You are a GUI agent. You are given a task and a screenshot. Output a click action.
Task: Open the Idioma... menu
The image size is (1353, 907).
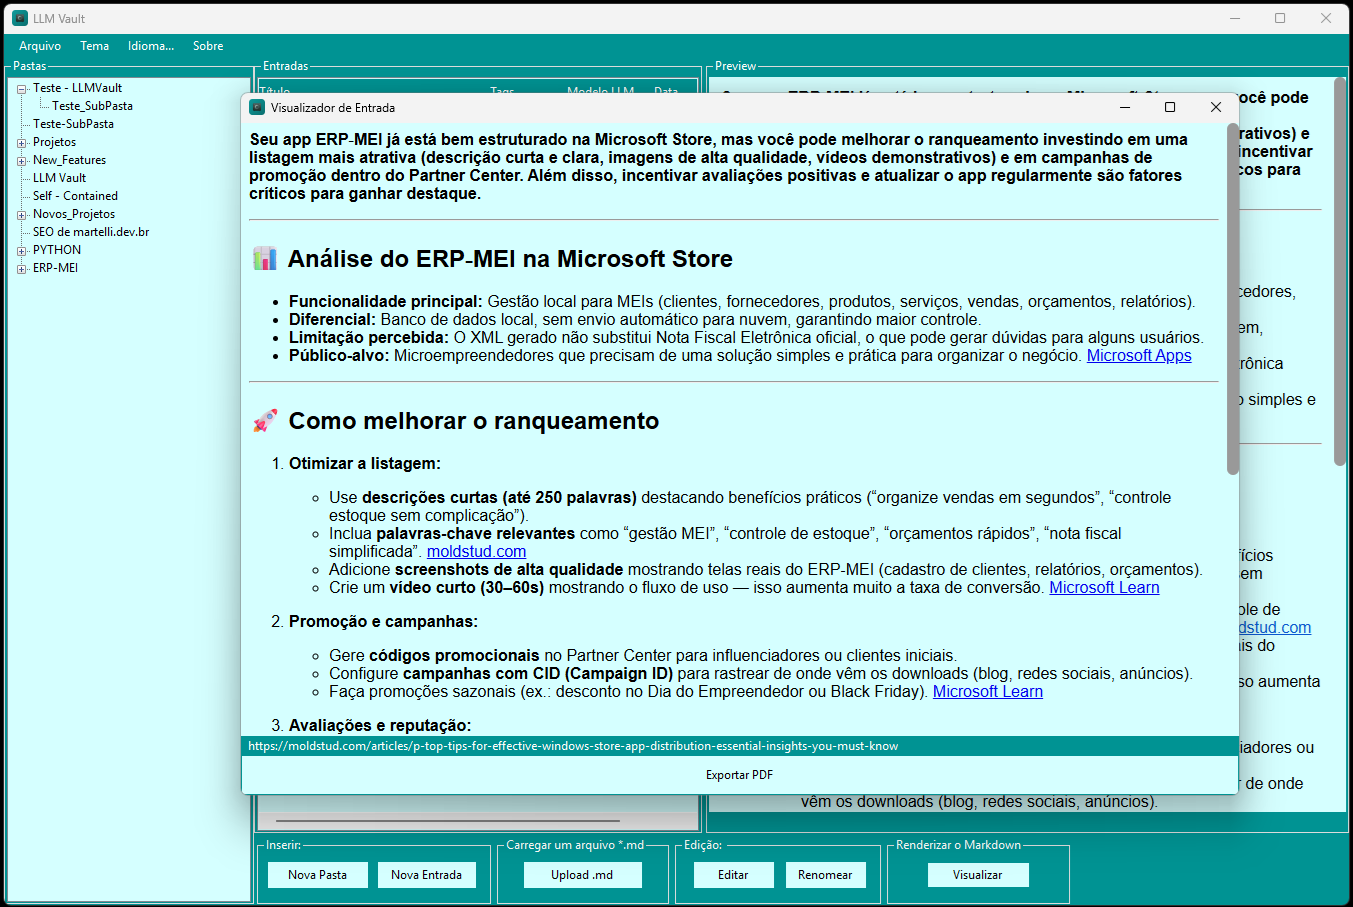coord(151,46)
